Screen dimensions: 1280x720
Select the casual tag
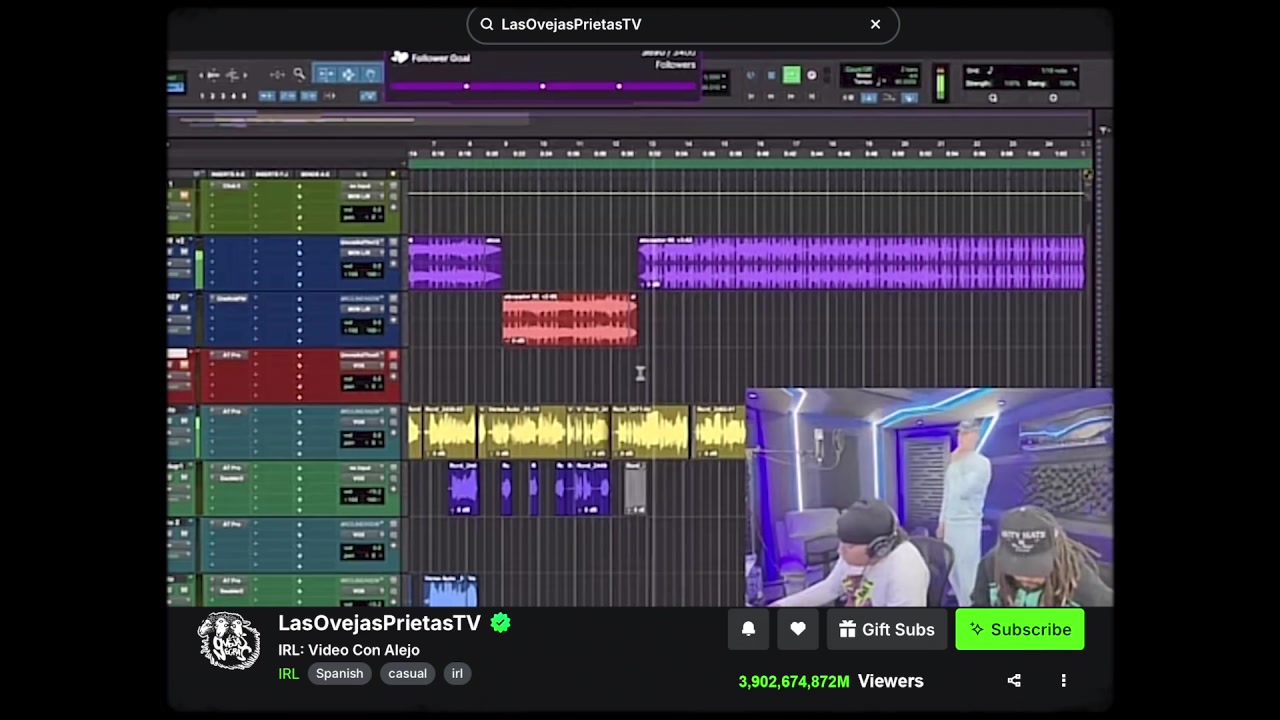[407, 673]
